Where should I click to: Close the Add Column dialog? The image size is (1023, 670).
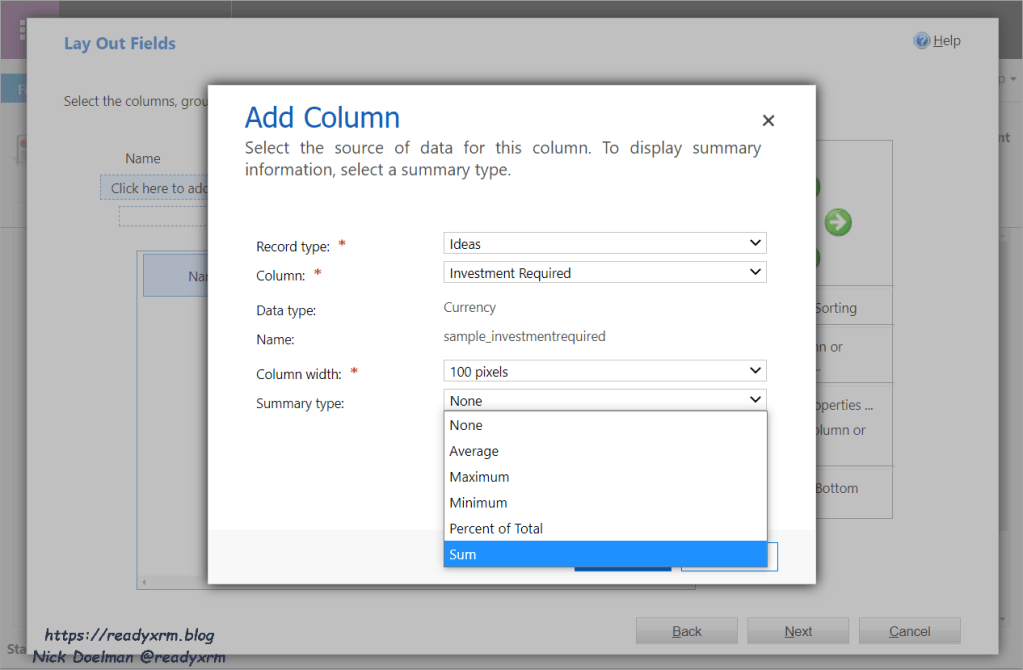point(768,121)
